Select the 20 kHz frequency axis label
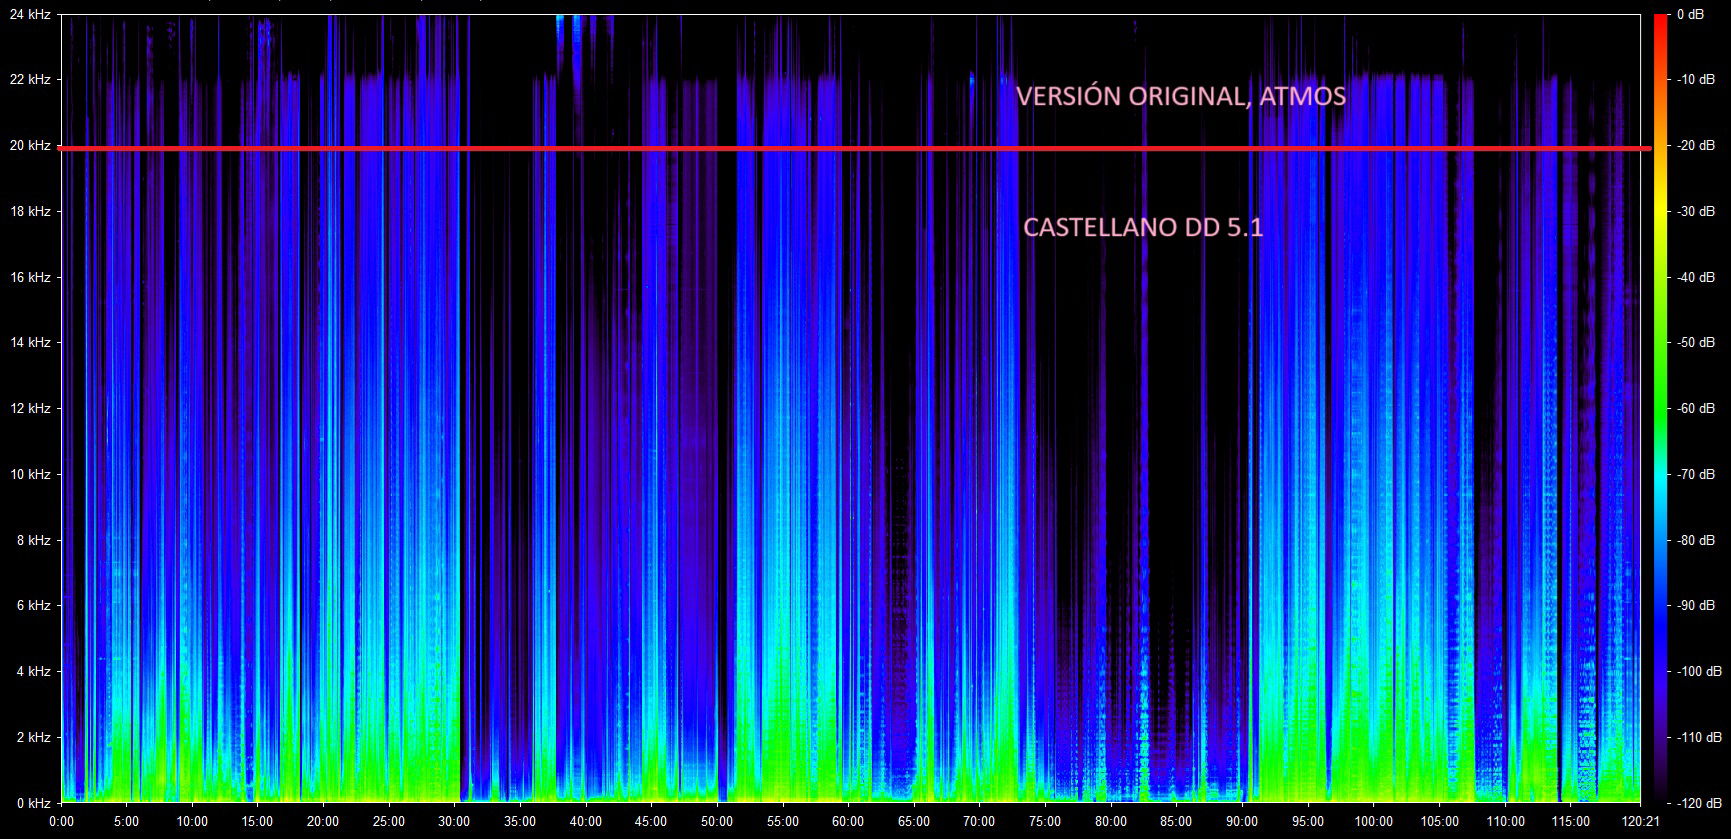Viewport: 1731px width, 839px height. pyautogui.click(x=30, y=146)
